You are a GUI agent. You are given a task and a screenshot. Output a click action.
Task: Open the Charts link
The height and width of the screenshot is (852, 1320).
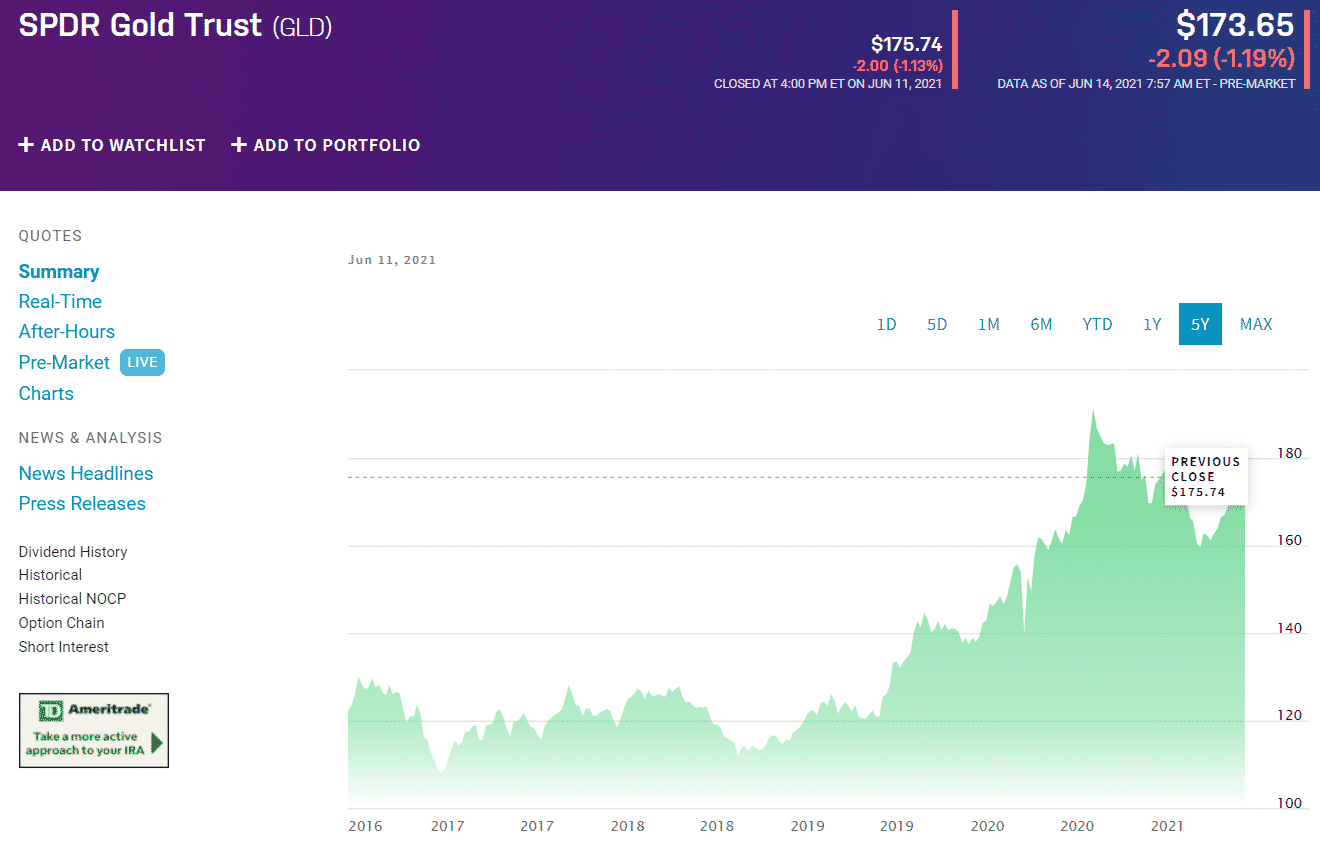tap(46, 394)
